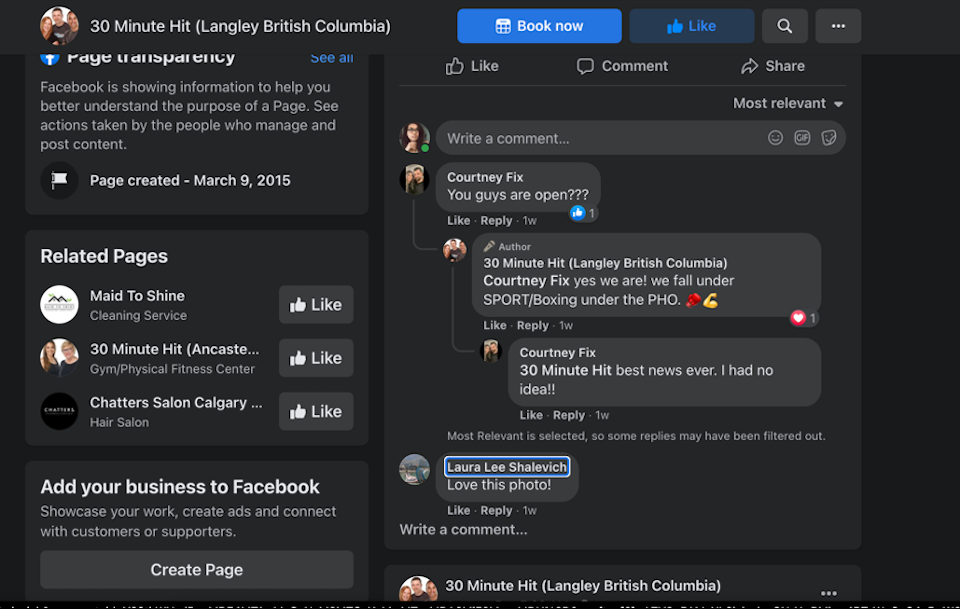This screenshot has width=960, height=609.
Task: Like the author's 'yes we are!' reply
Action: [495, 326]
